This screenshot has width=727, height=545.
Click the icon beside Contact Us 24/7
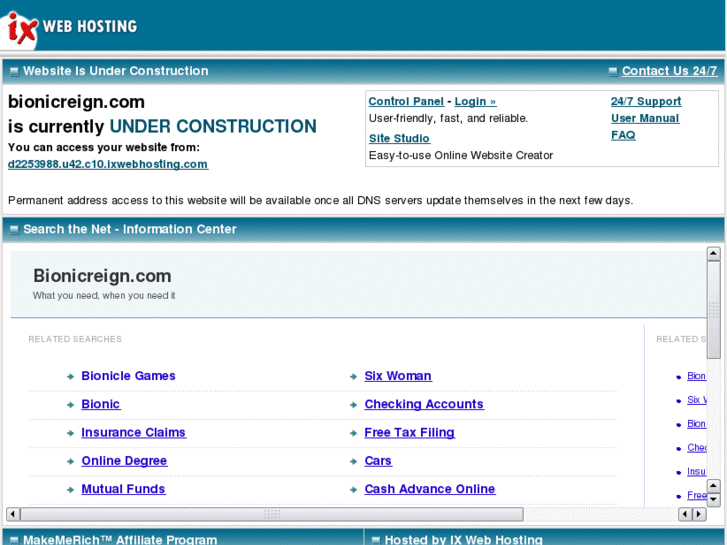(613, 71)
